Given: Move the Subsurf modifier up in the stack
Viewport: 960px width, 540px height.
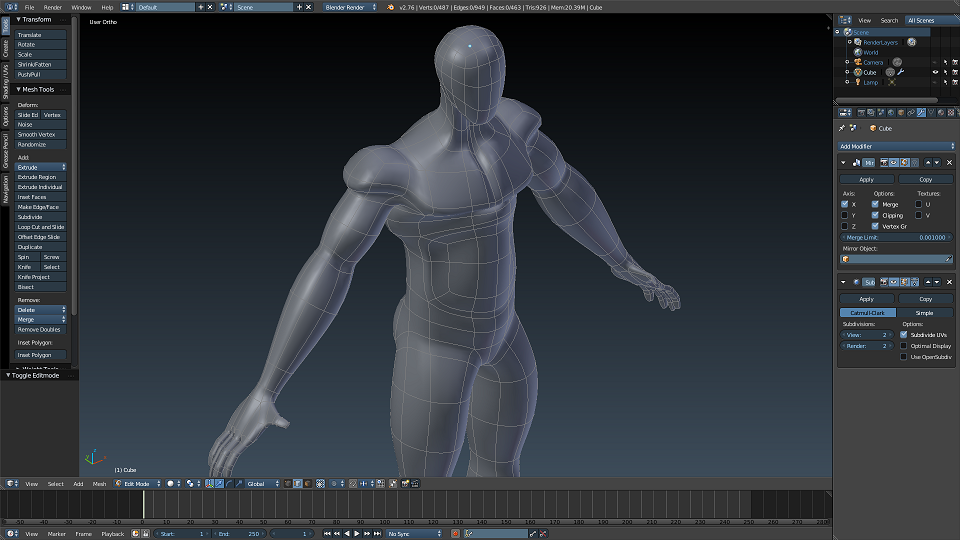Looking at the screenshot, I should coord(927,282).
